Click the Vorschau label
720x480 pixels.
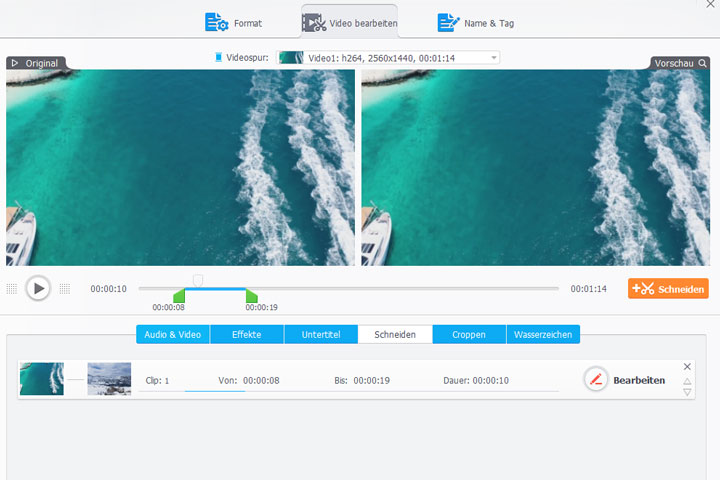coord(674,63)
